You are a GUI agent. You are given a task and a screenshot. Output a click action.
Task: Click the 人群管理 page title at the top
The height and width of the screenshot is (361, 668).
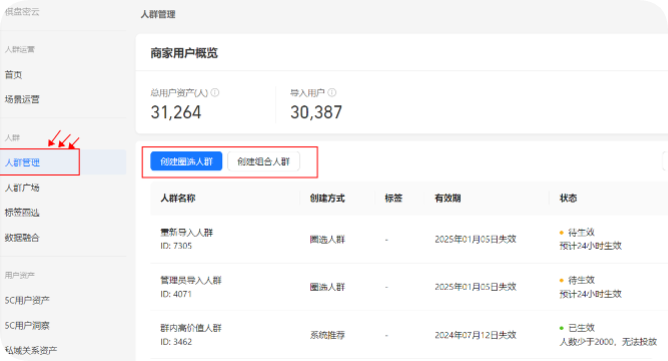pos(158,14)
